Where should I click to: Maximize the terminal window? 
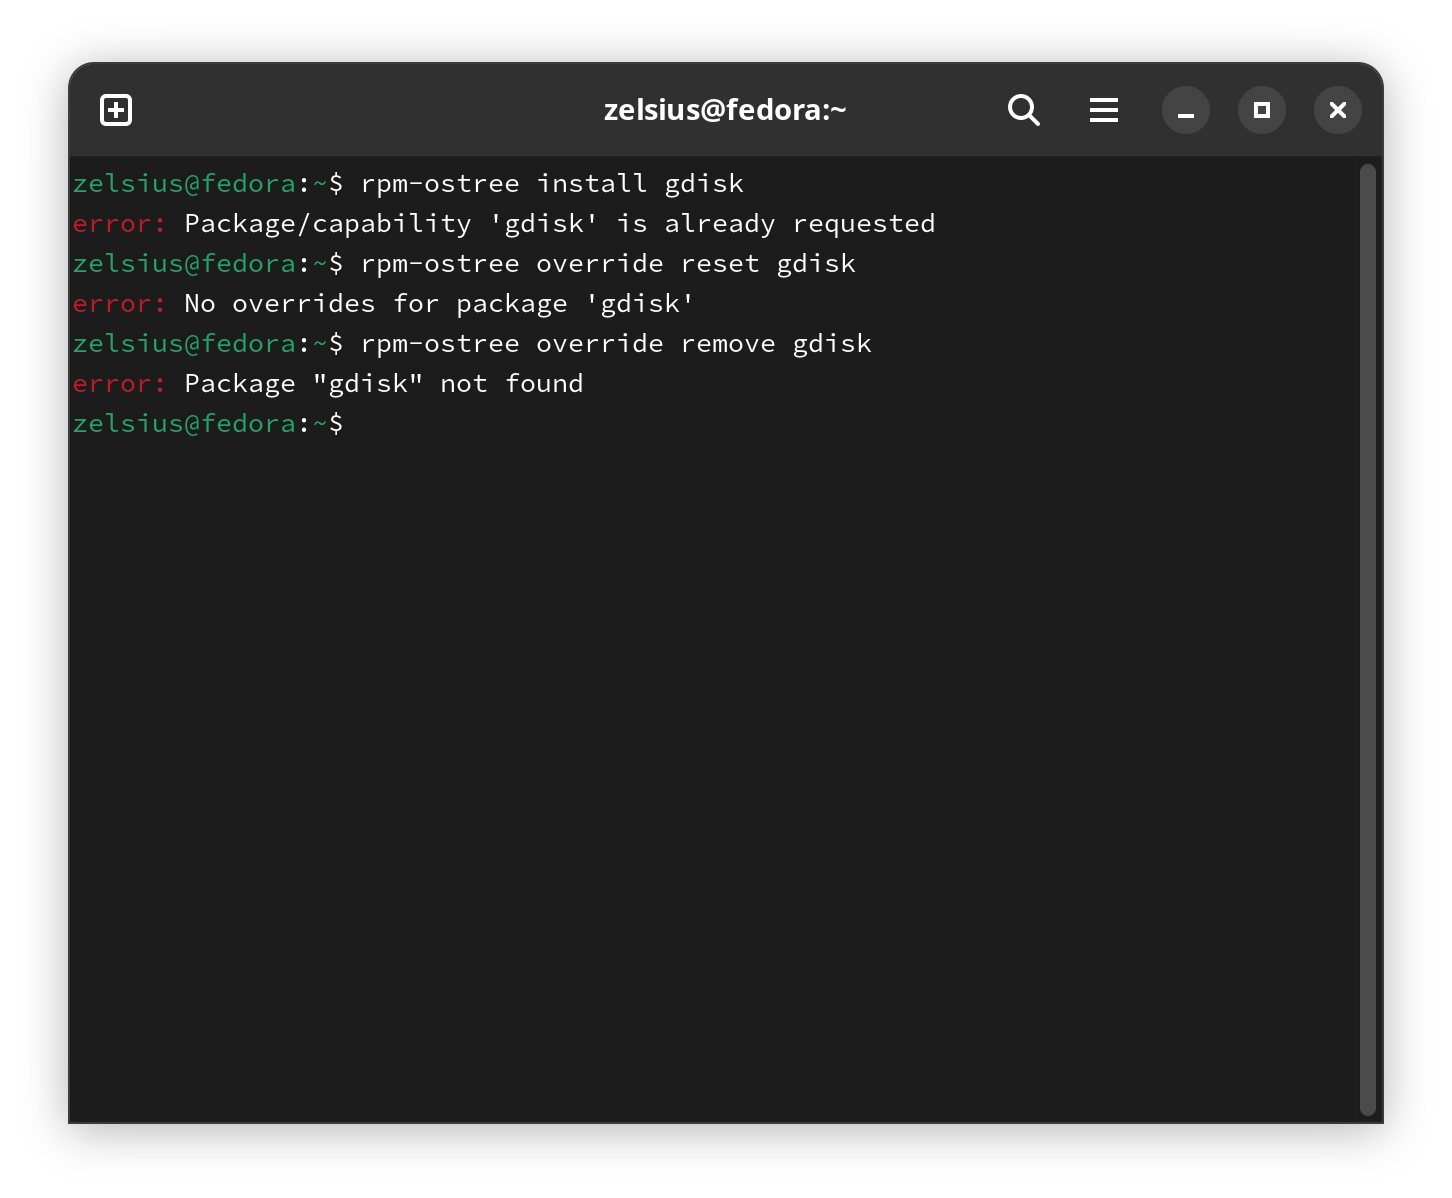click(x=1261, y=110)
